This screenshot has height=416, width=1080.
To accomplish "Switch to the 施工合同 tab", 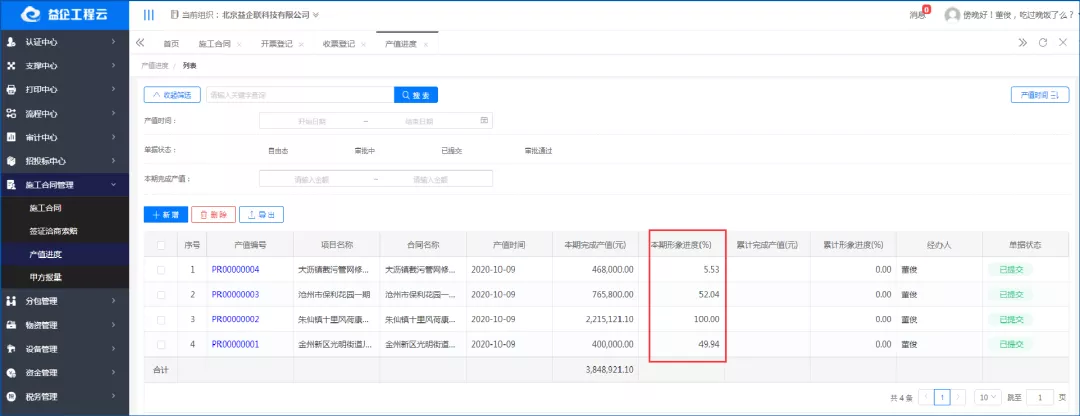I will (214, 44).
